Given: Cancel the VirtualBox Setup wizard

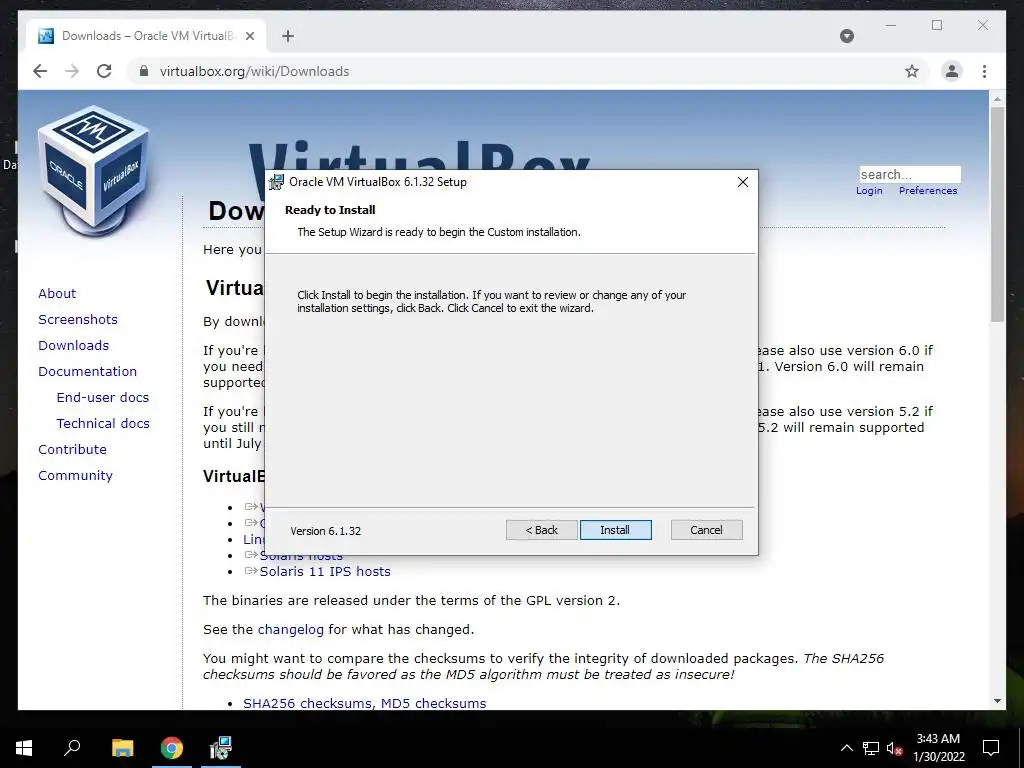Looking at the screenshot, I should pos(707,530).
